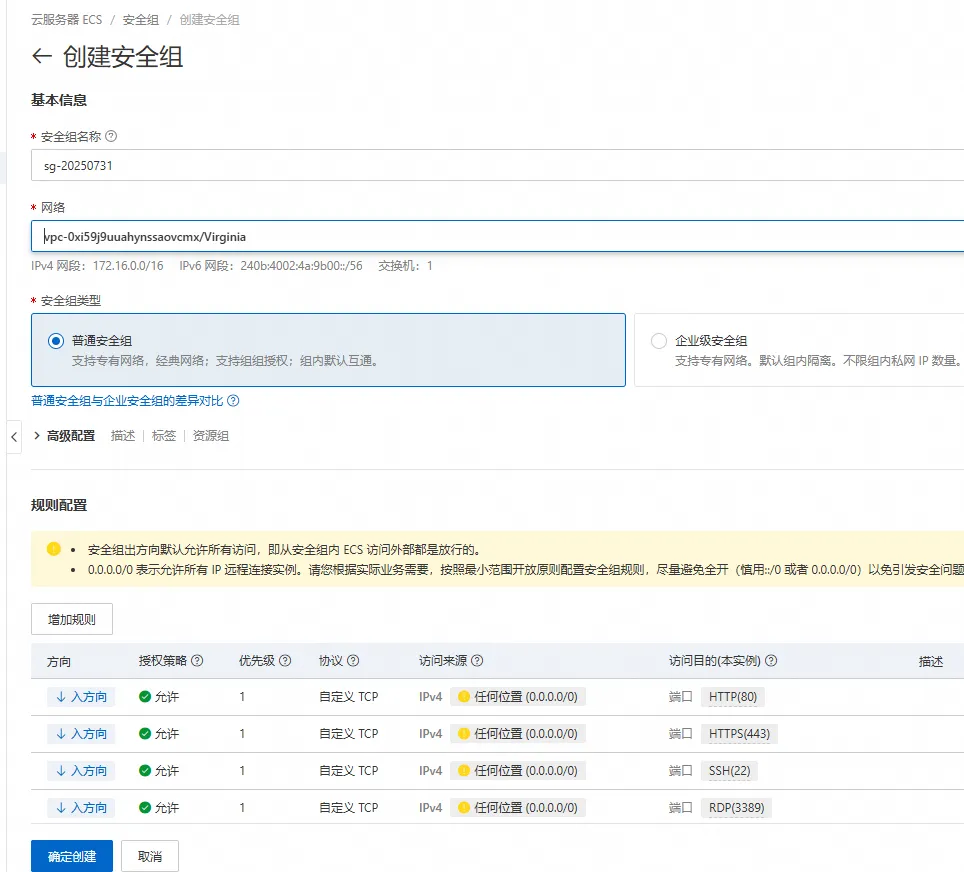The width and height of the screenshot is (964, 872).
Task: Click 入方向 tag in HTTP(80) row
Action: pos(81,697)
